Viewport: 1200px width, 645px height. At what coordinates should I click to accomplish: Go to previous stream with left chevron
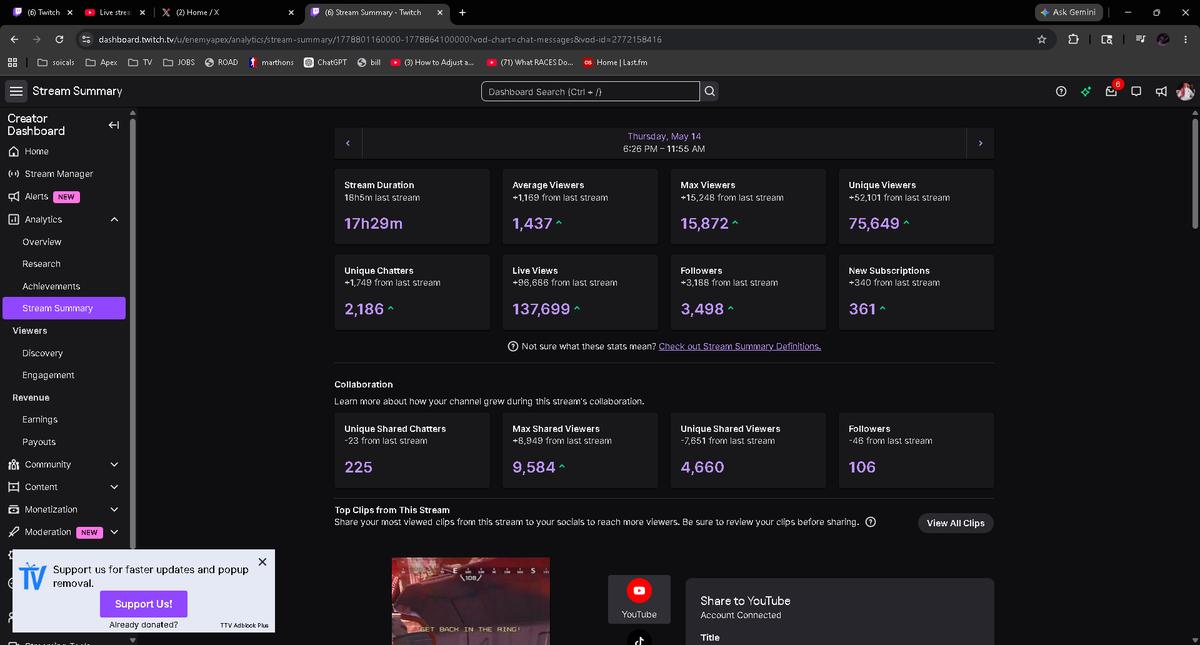347,143
